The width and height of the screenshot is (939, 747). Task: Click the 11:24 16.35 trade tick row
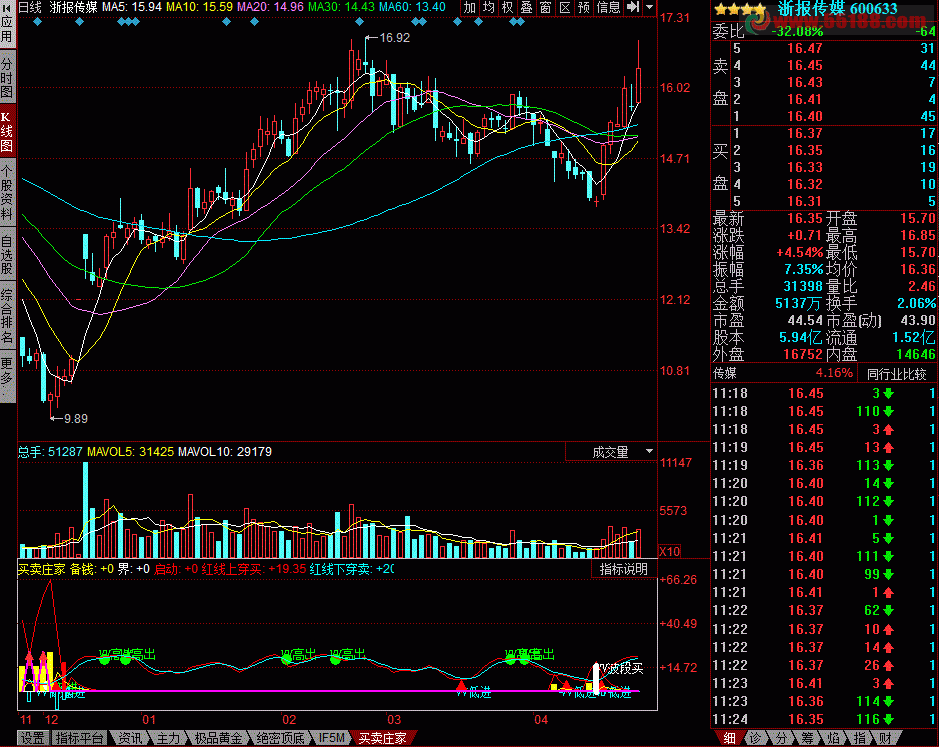(x=823, y=719)
